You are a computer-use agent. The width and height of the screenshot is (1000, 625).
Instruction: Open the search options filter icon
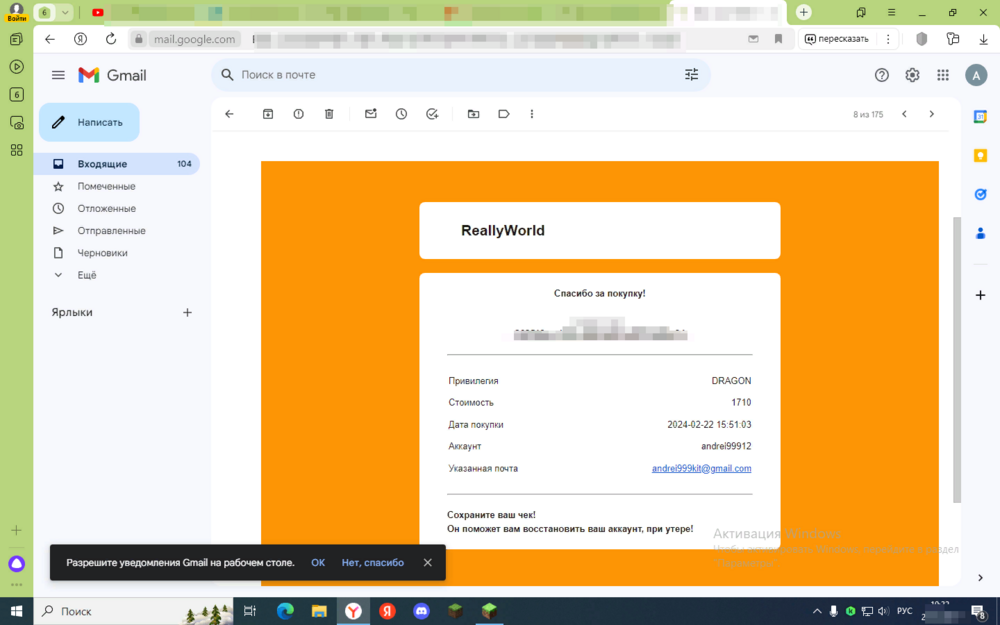pos(691,75)
